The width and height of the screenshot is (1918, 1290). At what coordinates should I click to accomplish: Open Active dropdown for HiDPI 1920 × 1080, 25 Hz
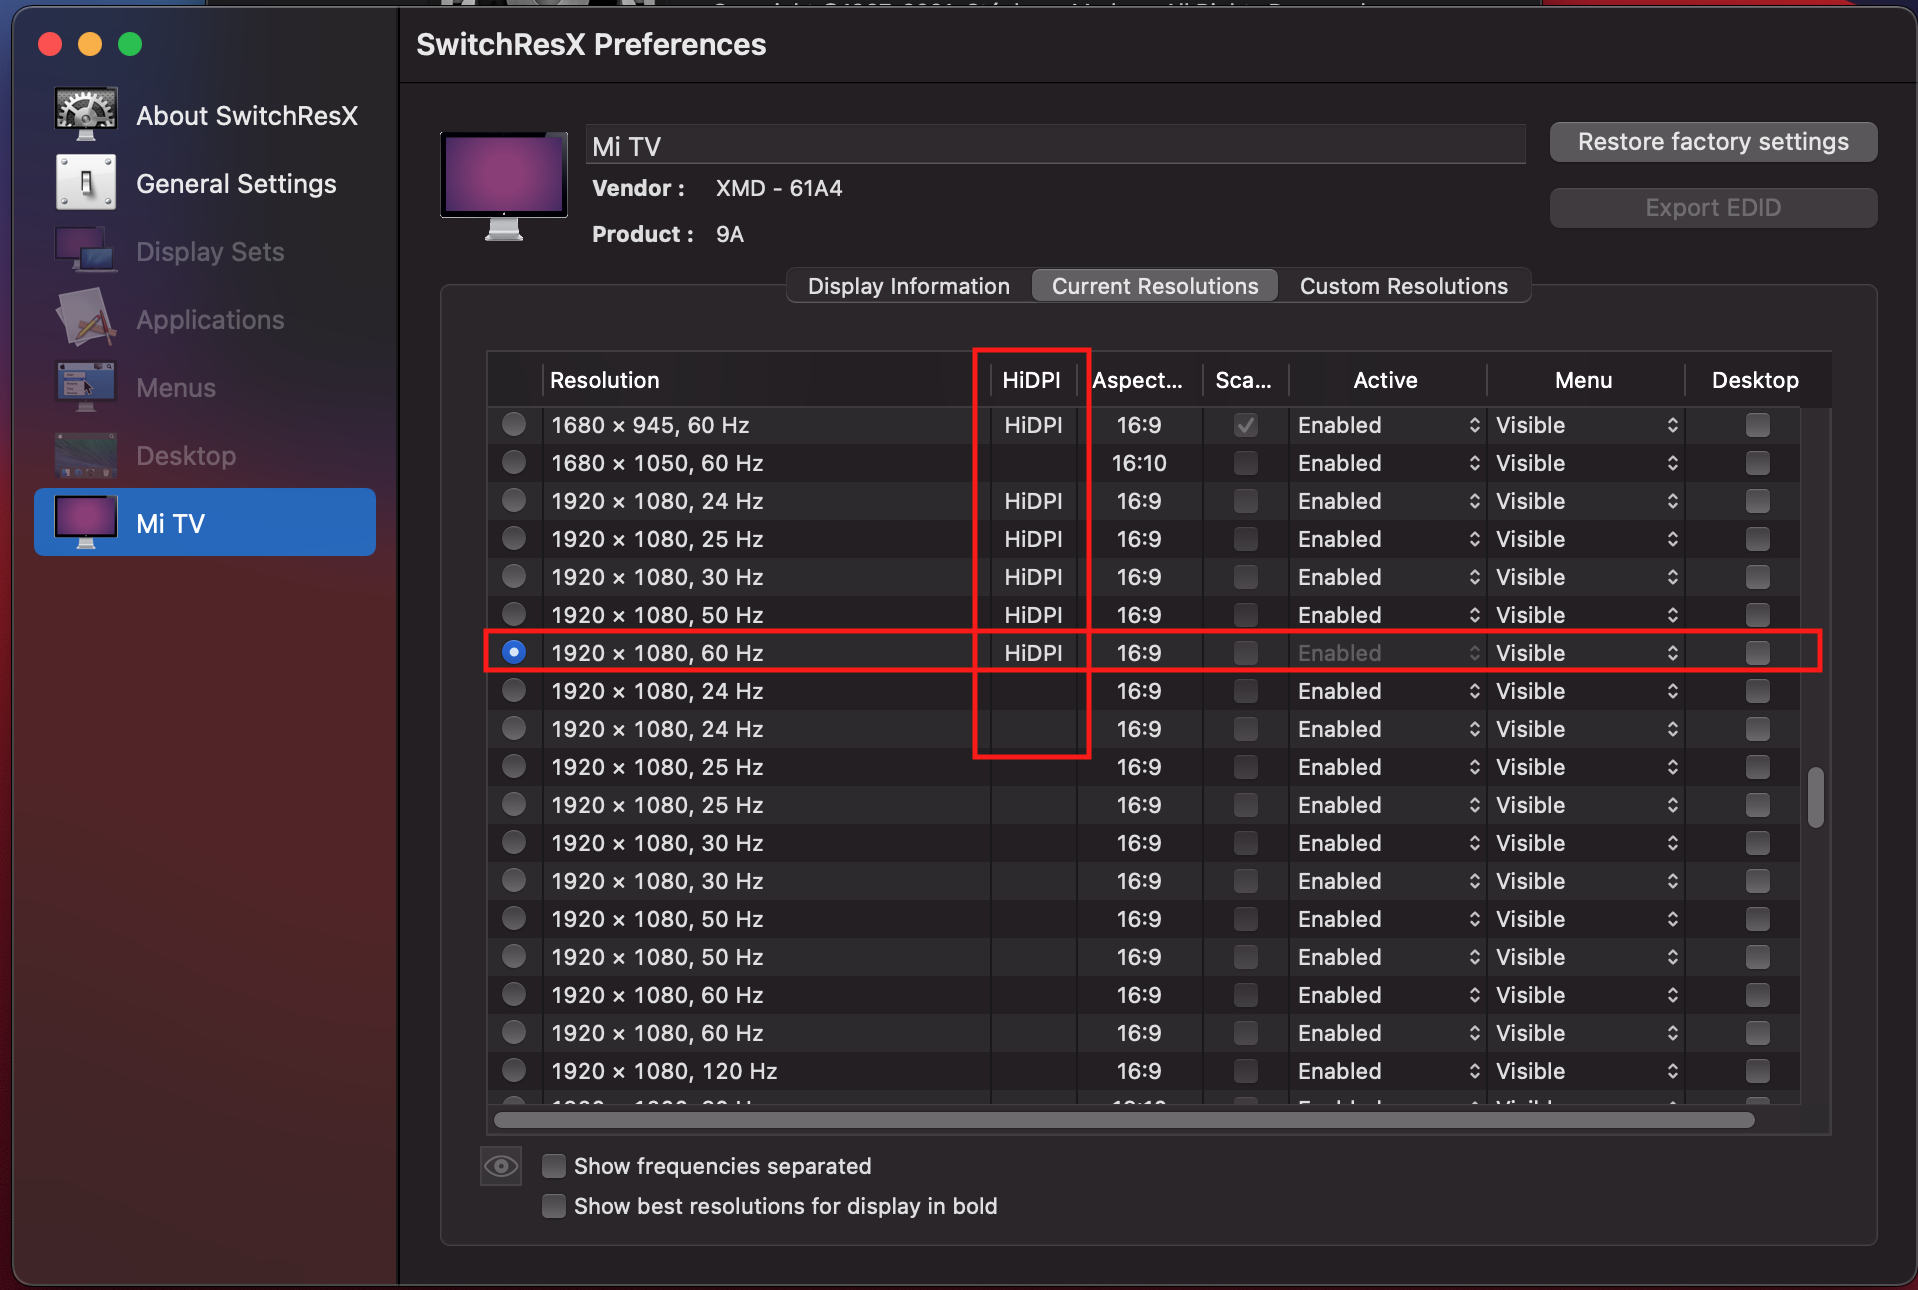1388,539
